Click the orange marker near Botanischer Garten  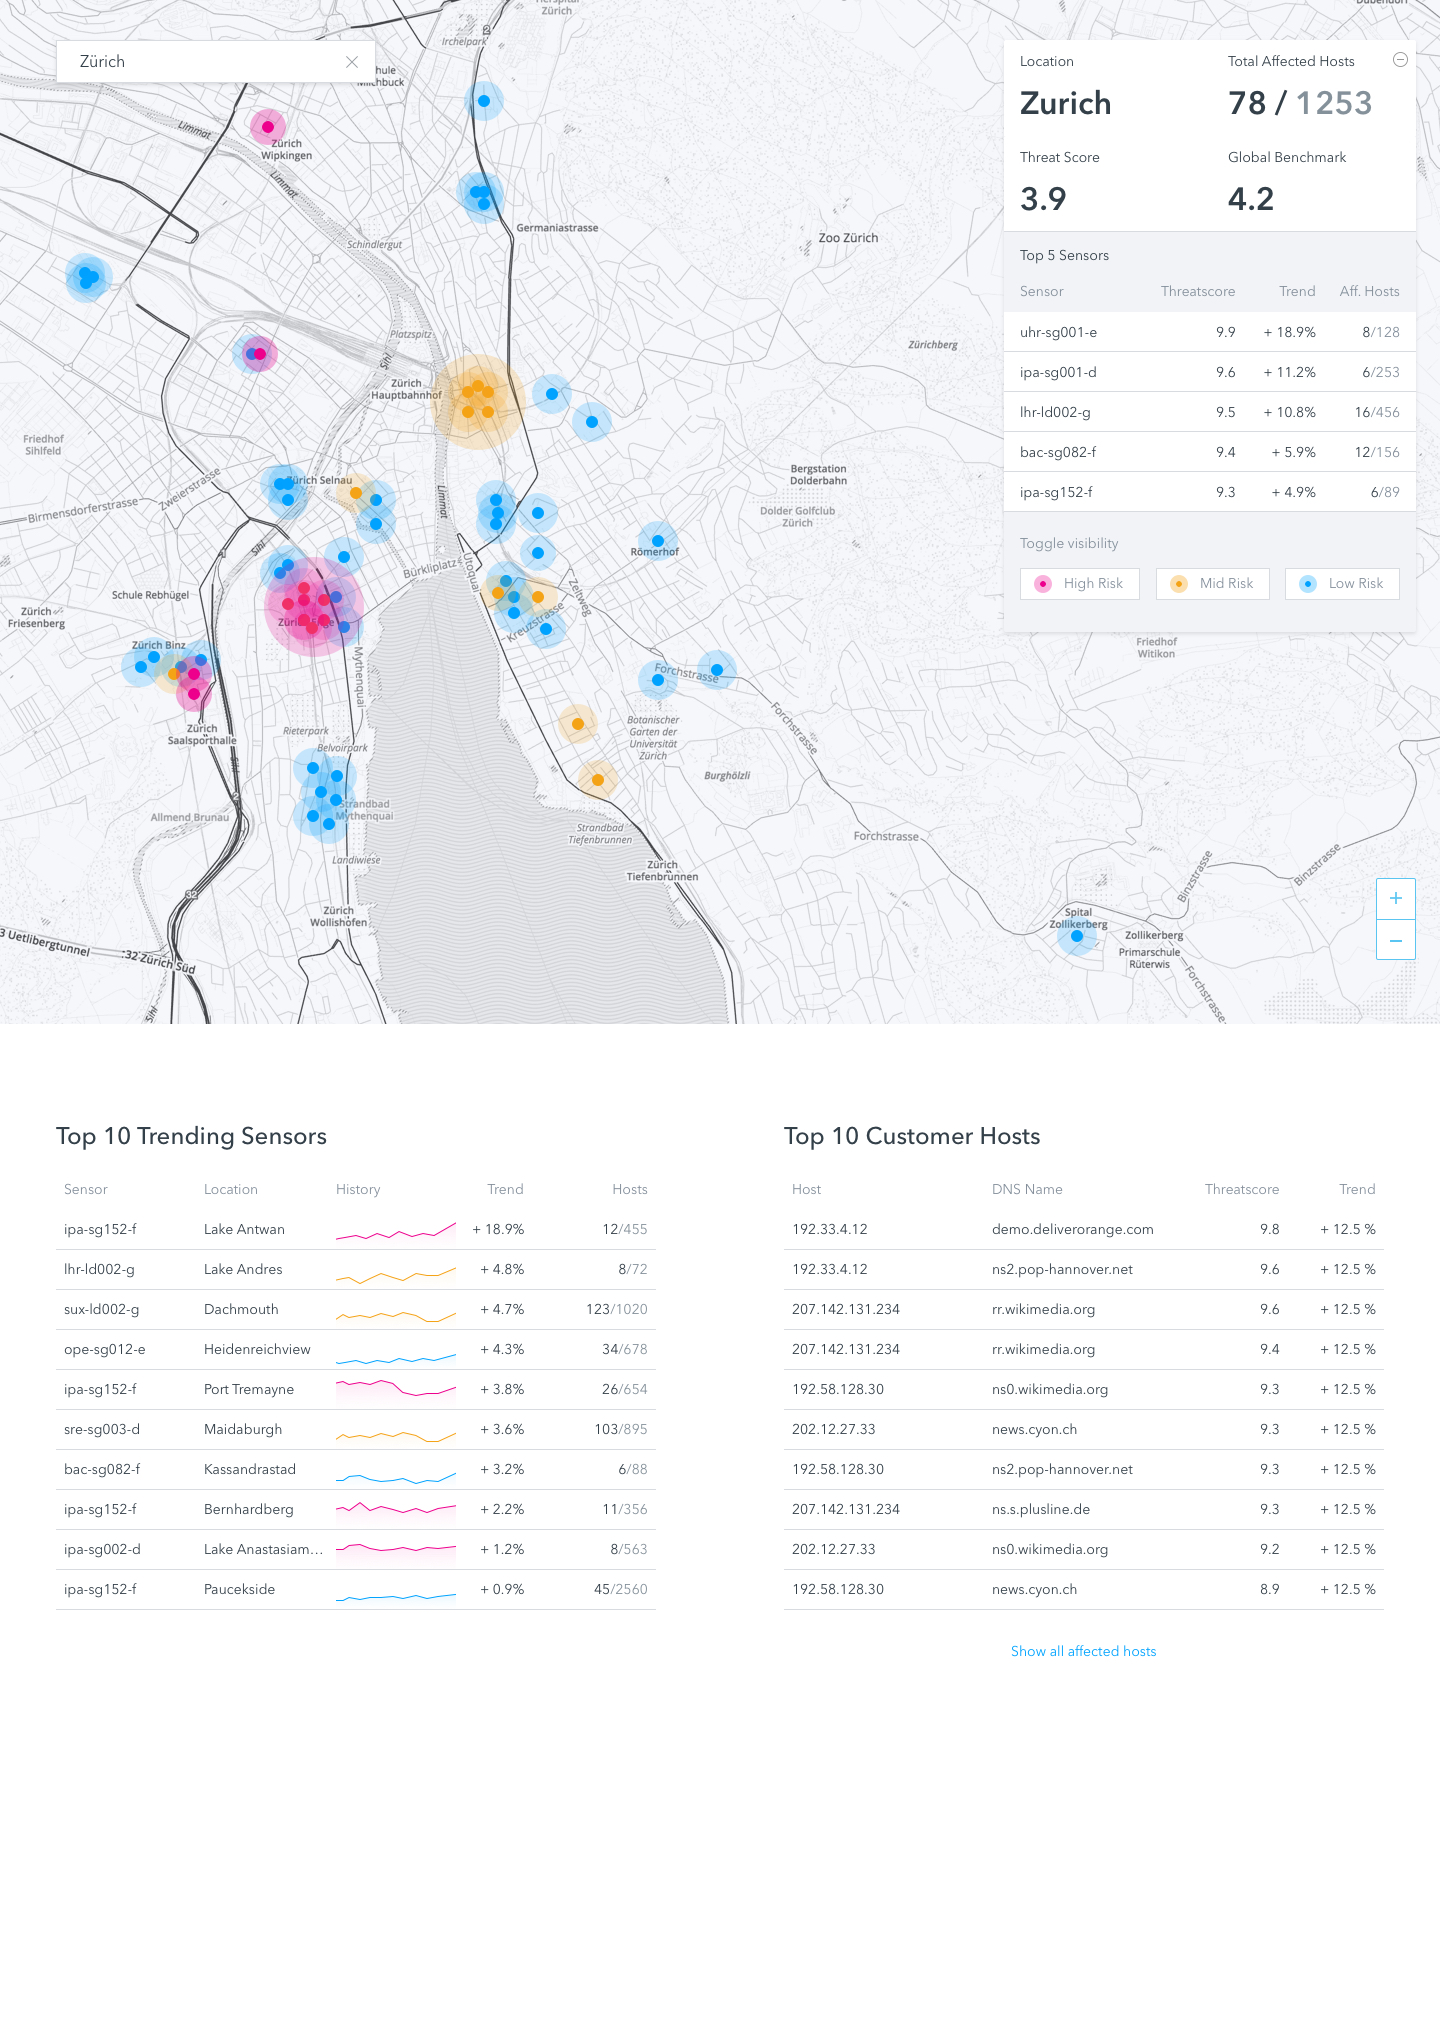click(x=577, y=724)
